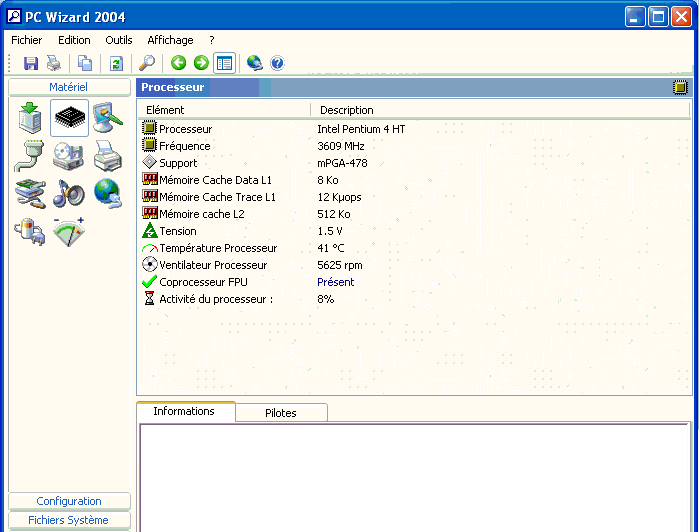Open the Fichier menu
The width and height of the screenshot is (700, 532).
coord(26,40)
